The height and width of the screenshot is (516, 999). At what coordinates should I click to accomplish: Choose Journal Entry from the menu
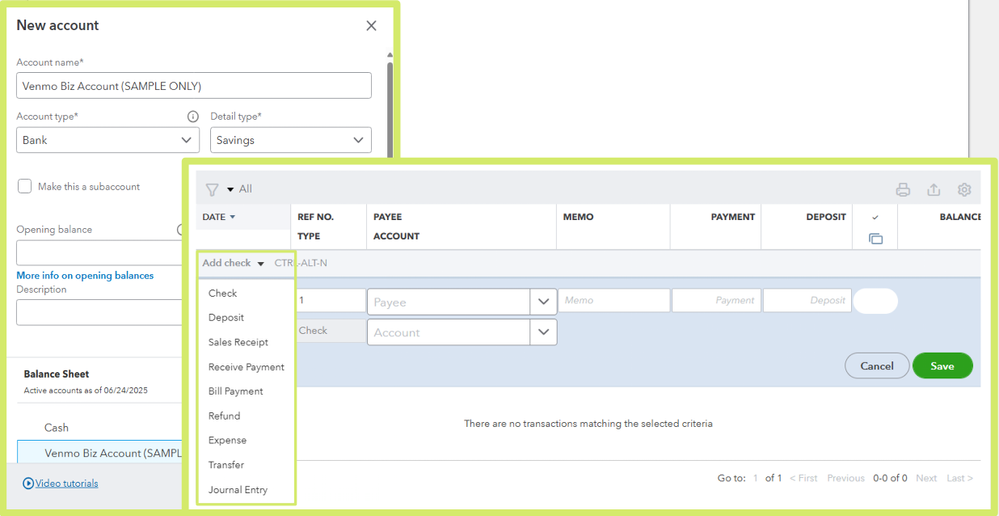pos(238,490)
